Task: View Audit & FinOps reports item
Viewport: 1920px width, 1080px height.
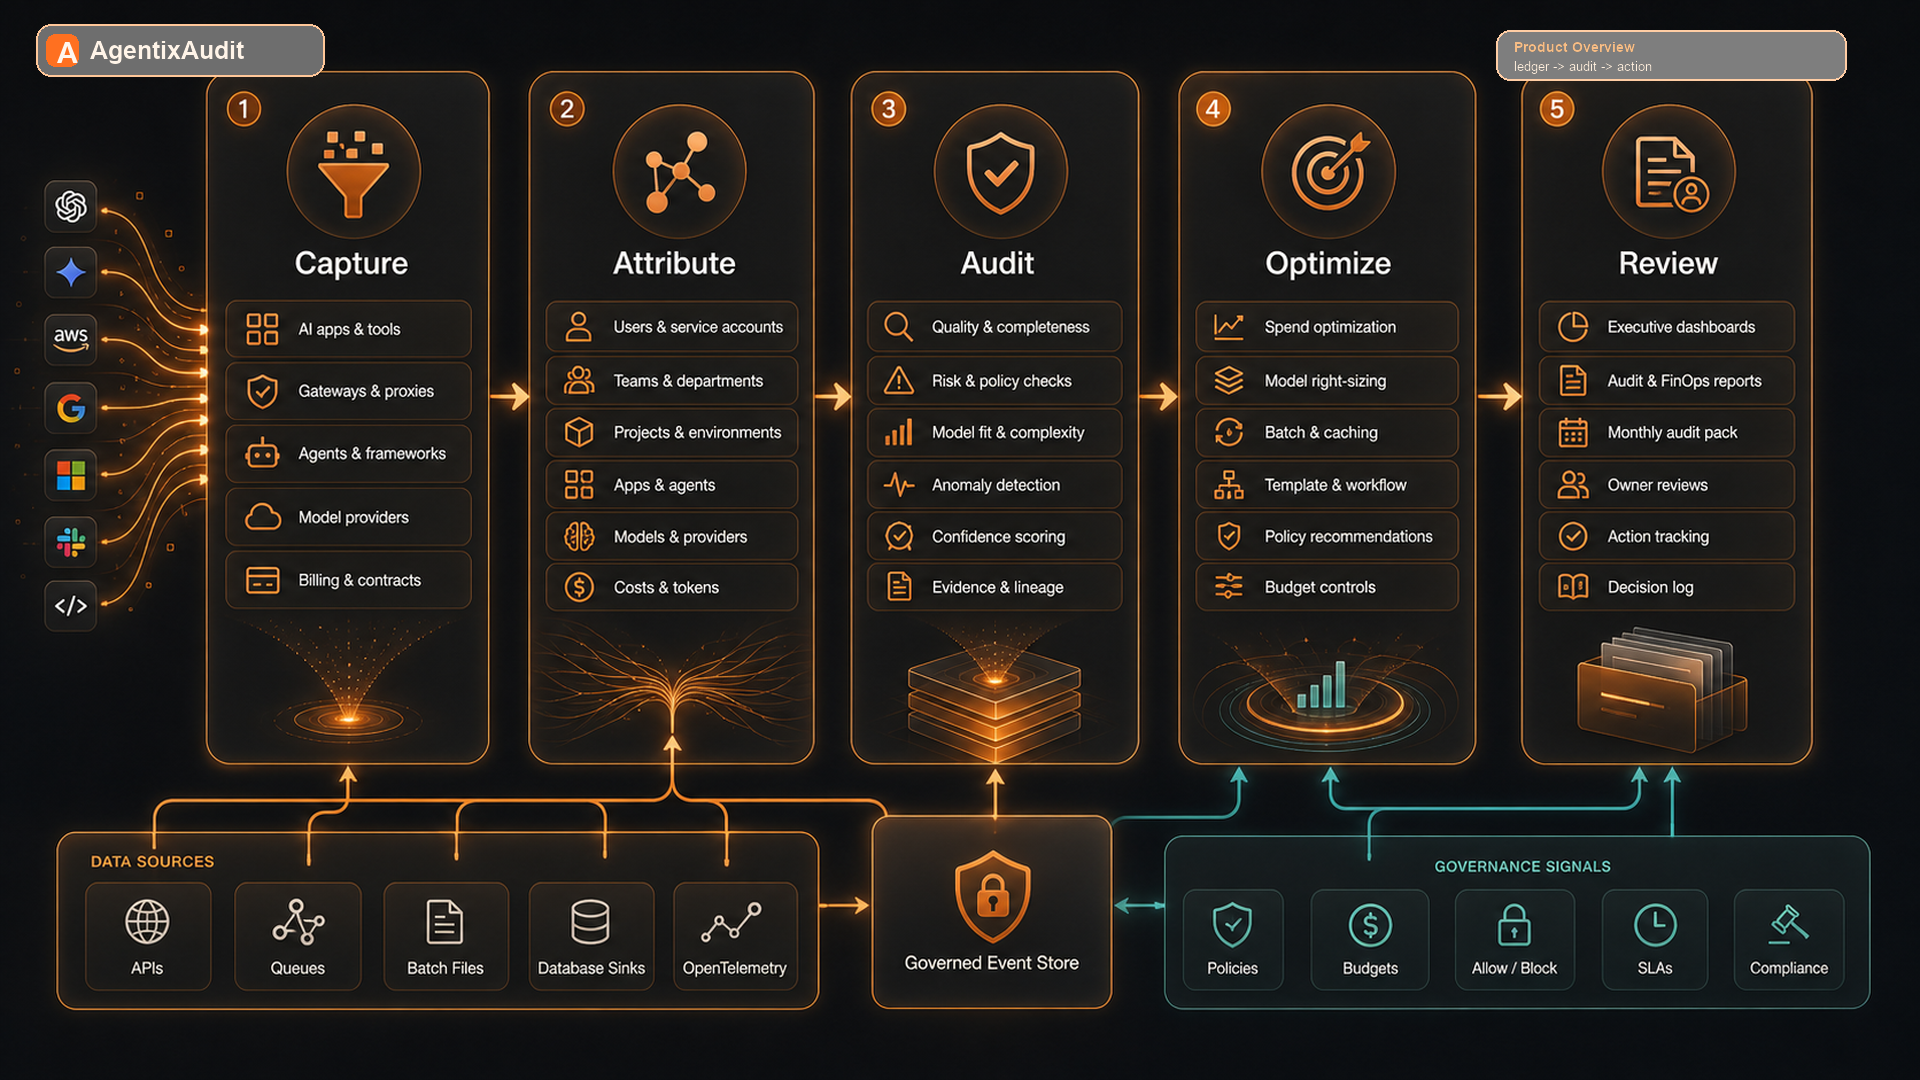Action: click(1667, 381)
